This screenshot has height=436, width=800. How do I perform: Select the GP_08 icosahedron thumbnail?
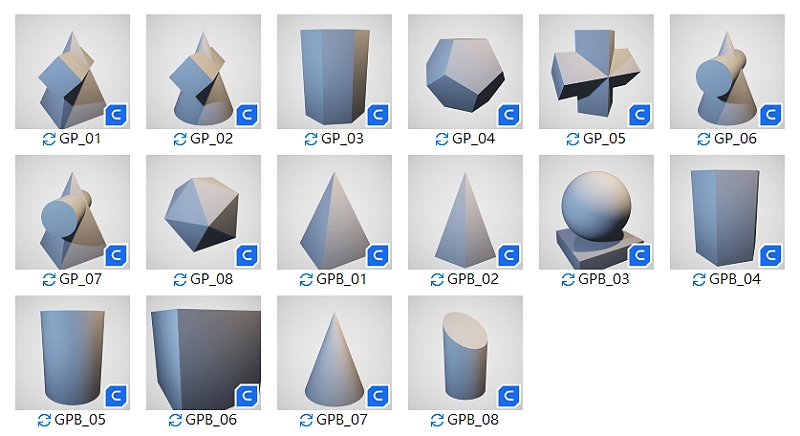click(204, 212)
